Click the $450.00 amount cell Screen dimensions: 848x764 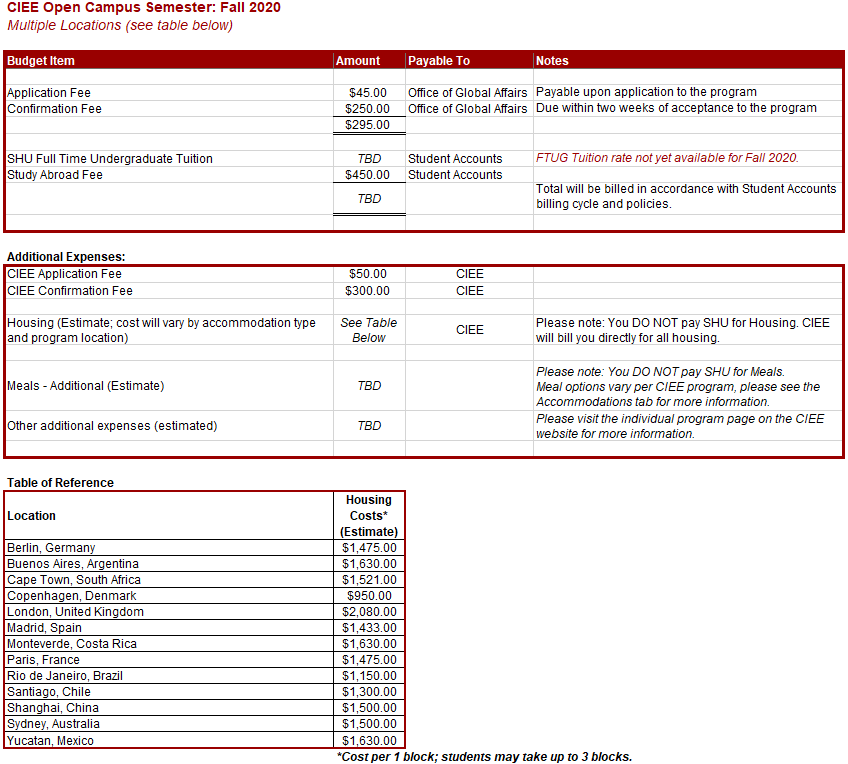pyautogui.click(x=367, y=175)
